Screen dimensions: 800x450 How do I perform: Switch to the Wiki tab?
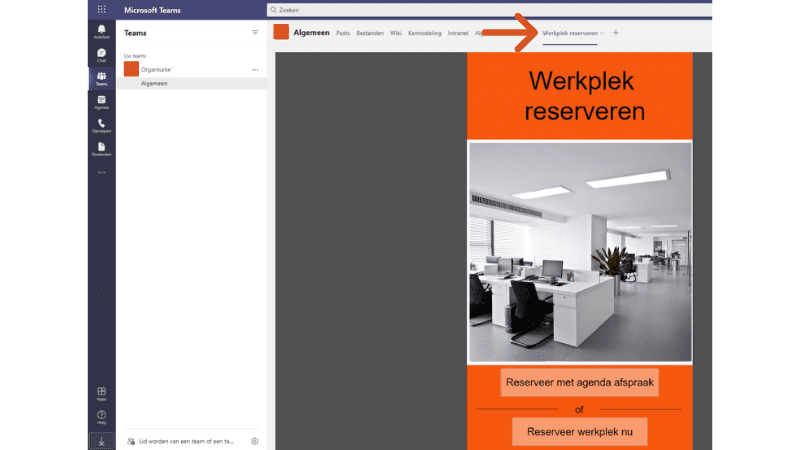tap(396, 33)
